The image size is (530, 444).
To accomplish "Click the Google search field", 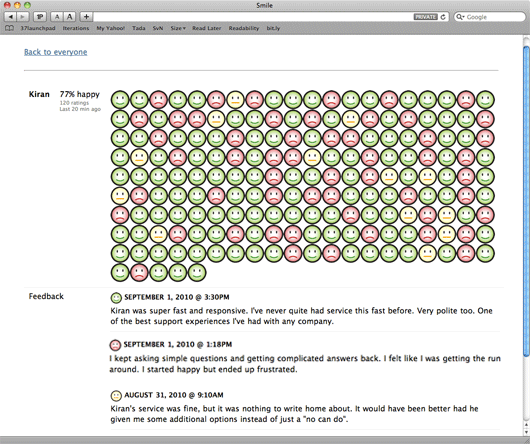I will (490, 17).
